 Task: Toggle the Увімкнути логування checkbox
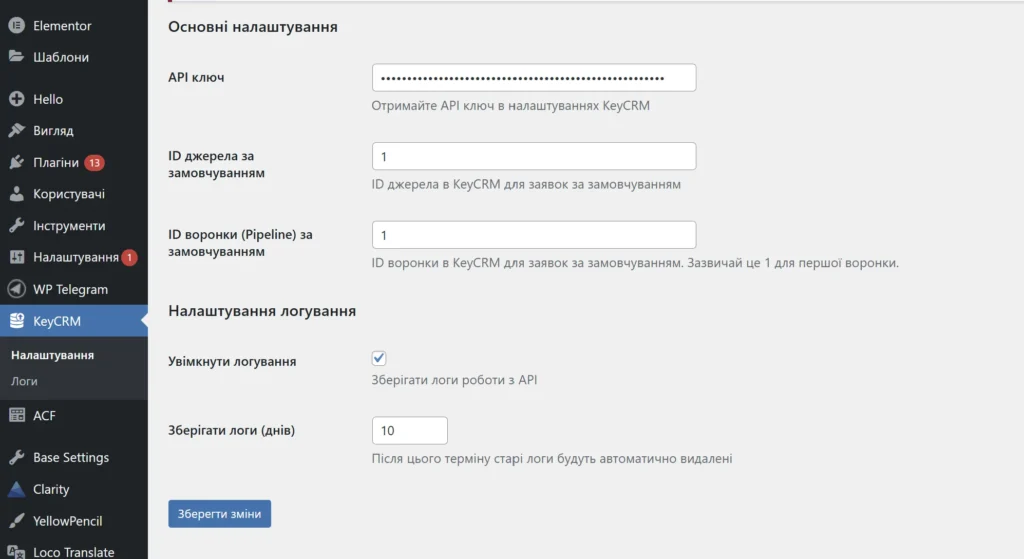point(379,358)
